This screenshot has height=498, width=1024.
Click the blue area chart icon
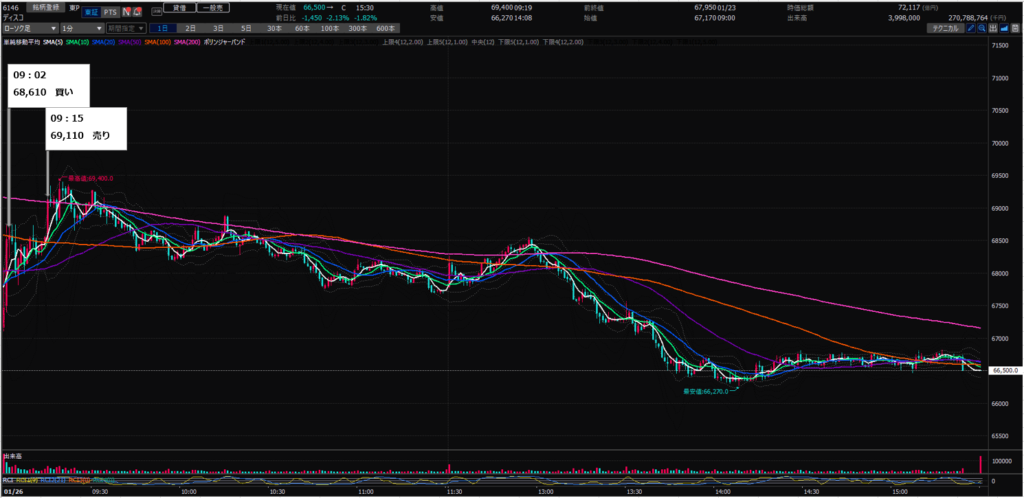pyautogui.click(x=1005, y=30)
